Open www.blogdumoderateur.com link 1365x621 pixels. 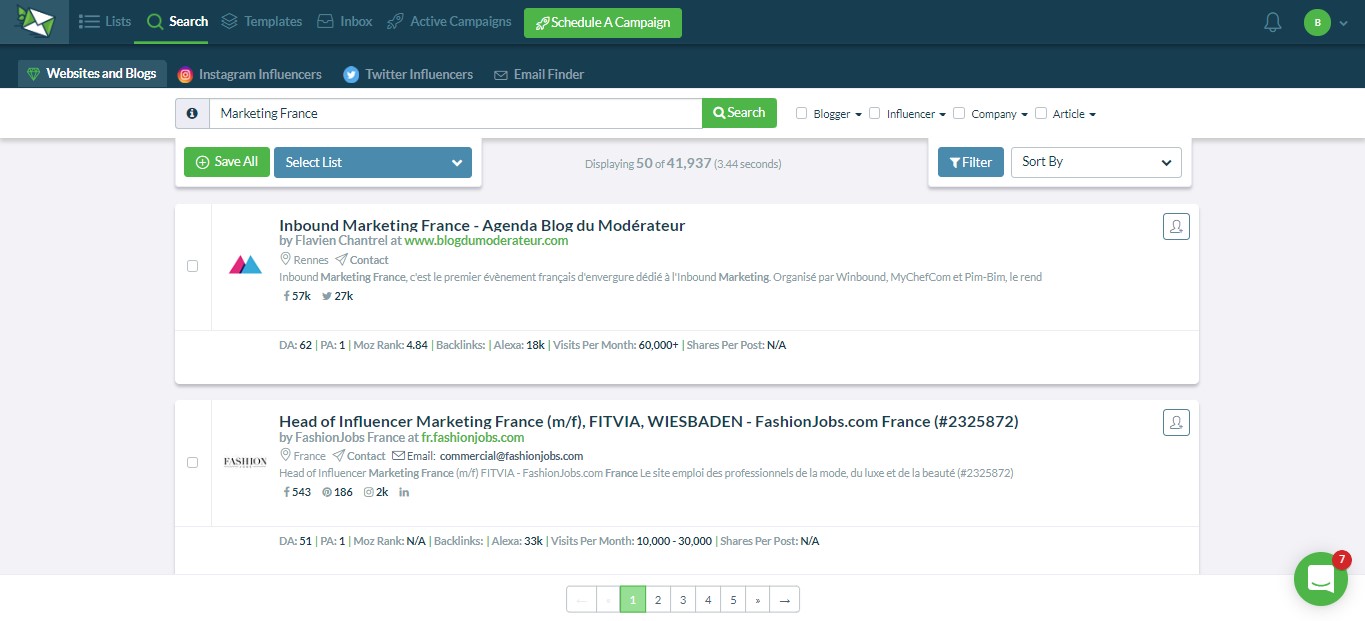tap(486, 241)
